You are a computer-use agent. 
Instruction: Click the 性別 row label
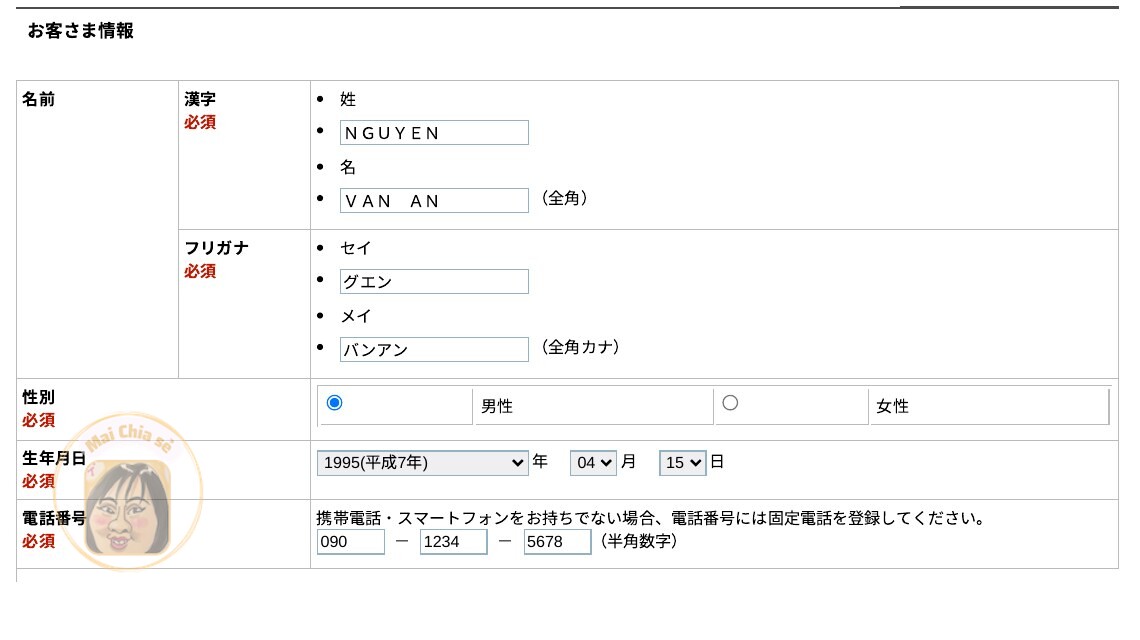pos(39,397)
